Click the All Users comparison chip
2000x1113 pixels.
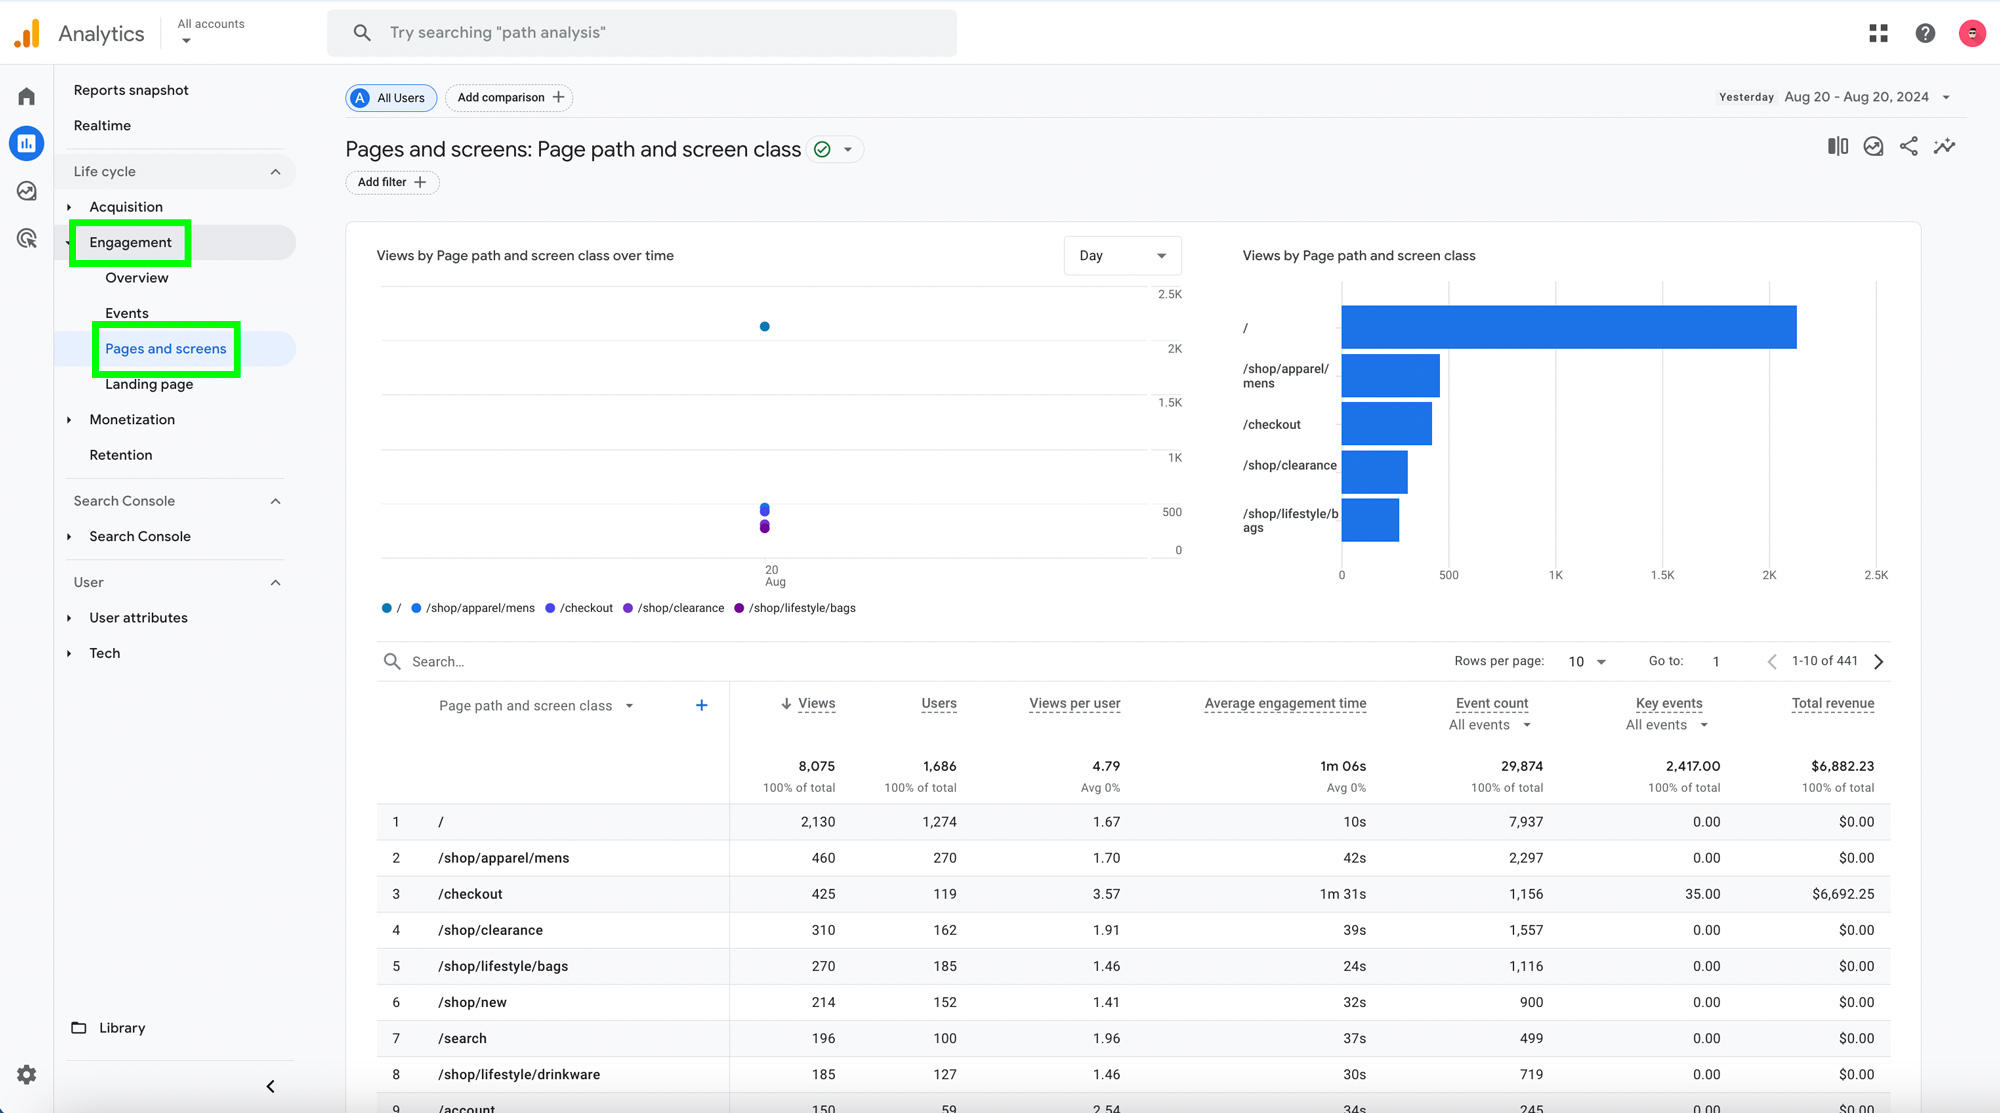[x=391, y=98]
